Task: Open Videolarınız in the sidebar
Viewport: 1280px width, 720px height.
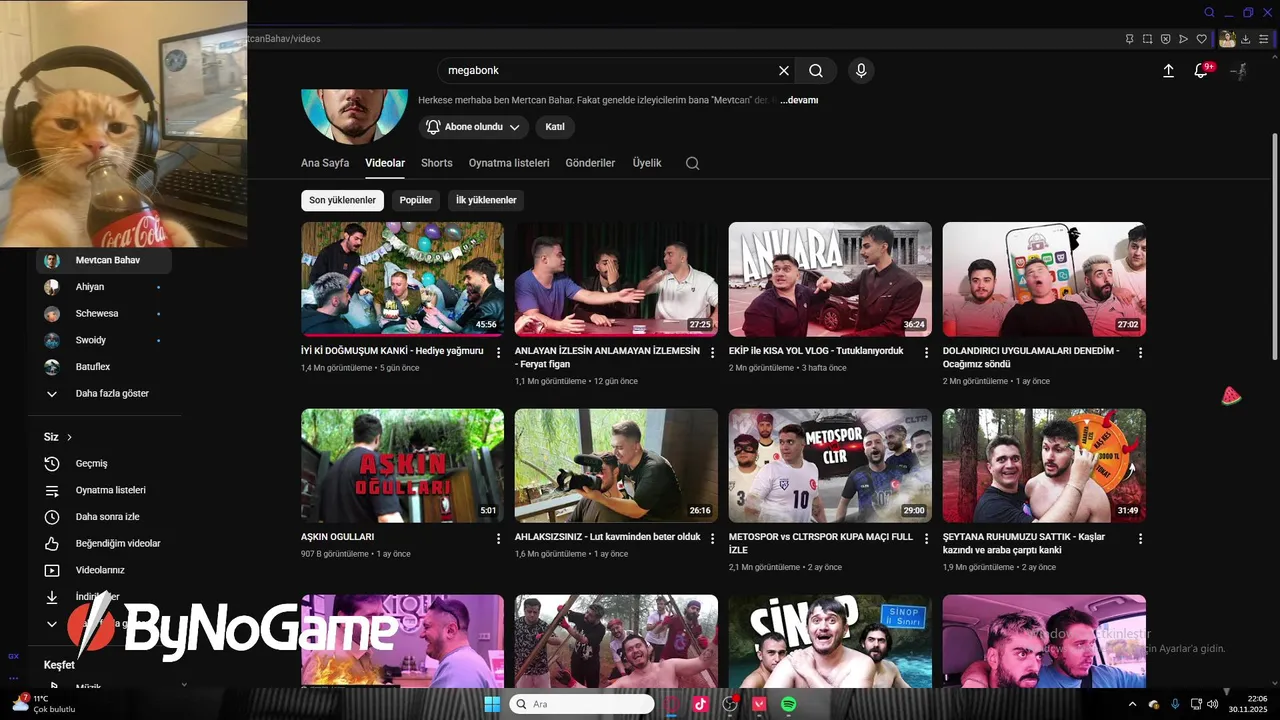Action: point(104,570)
